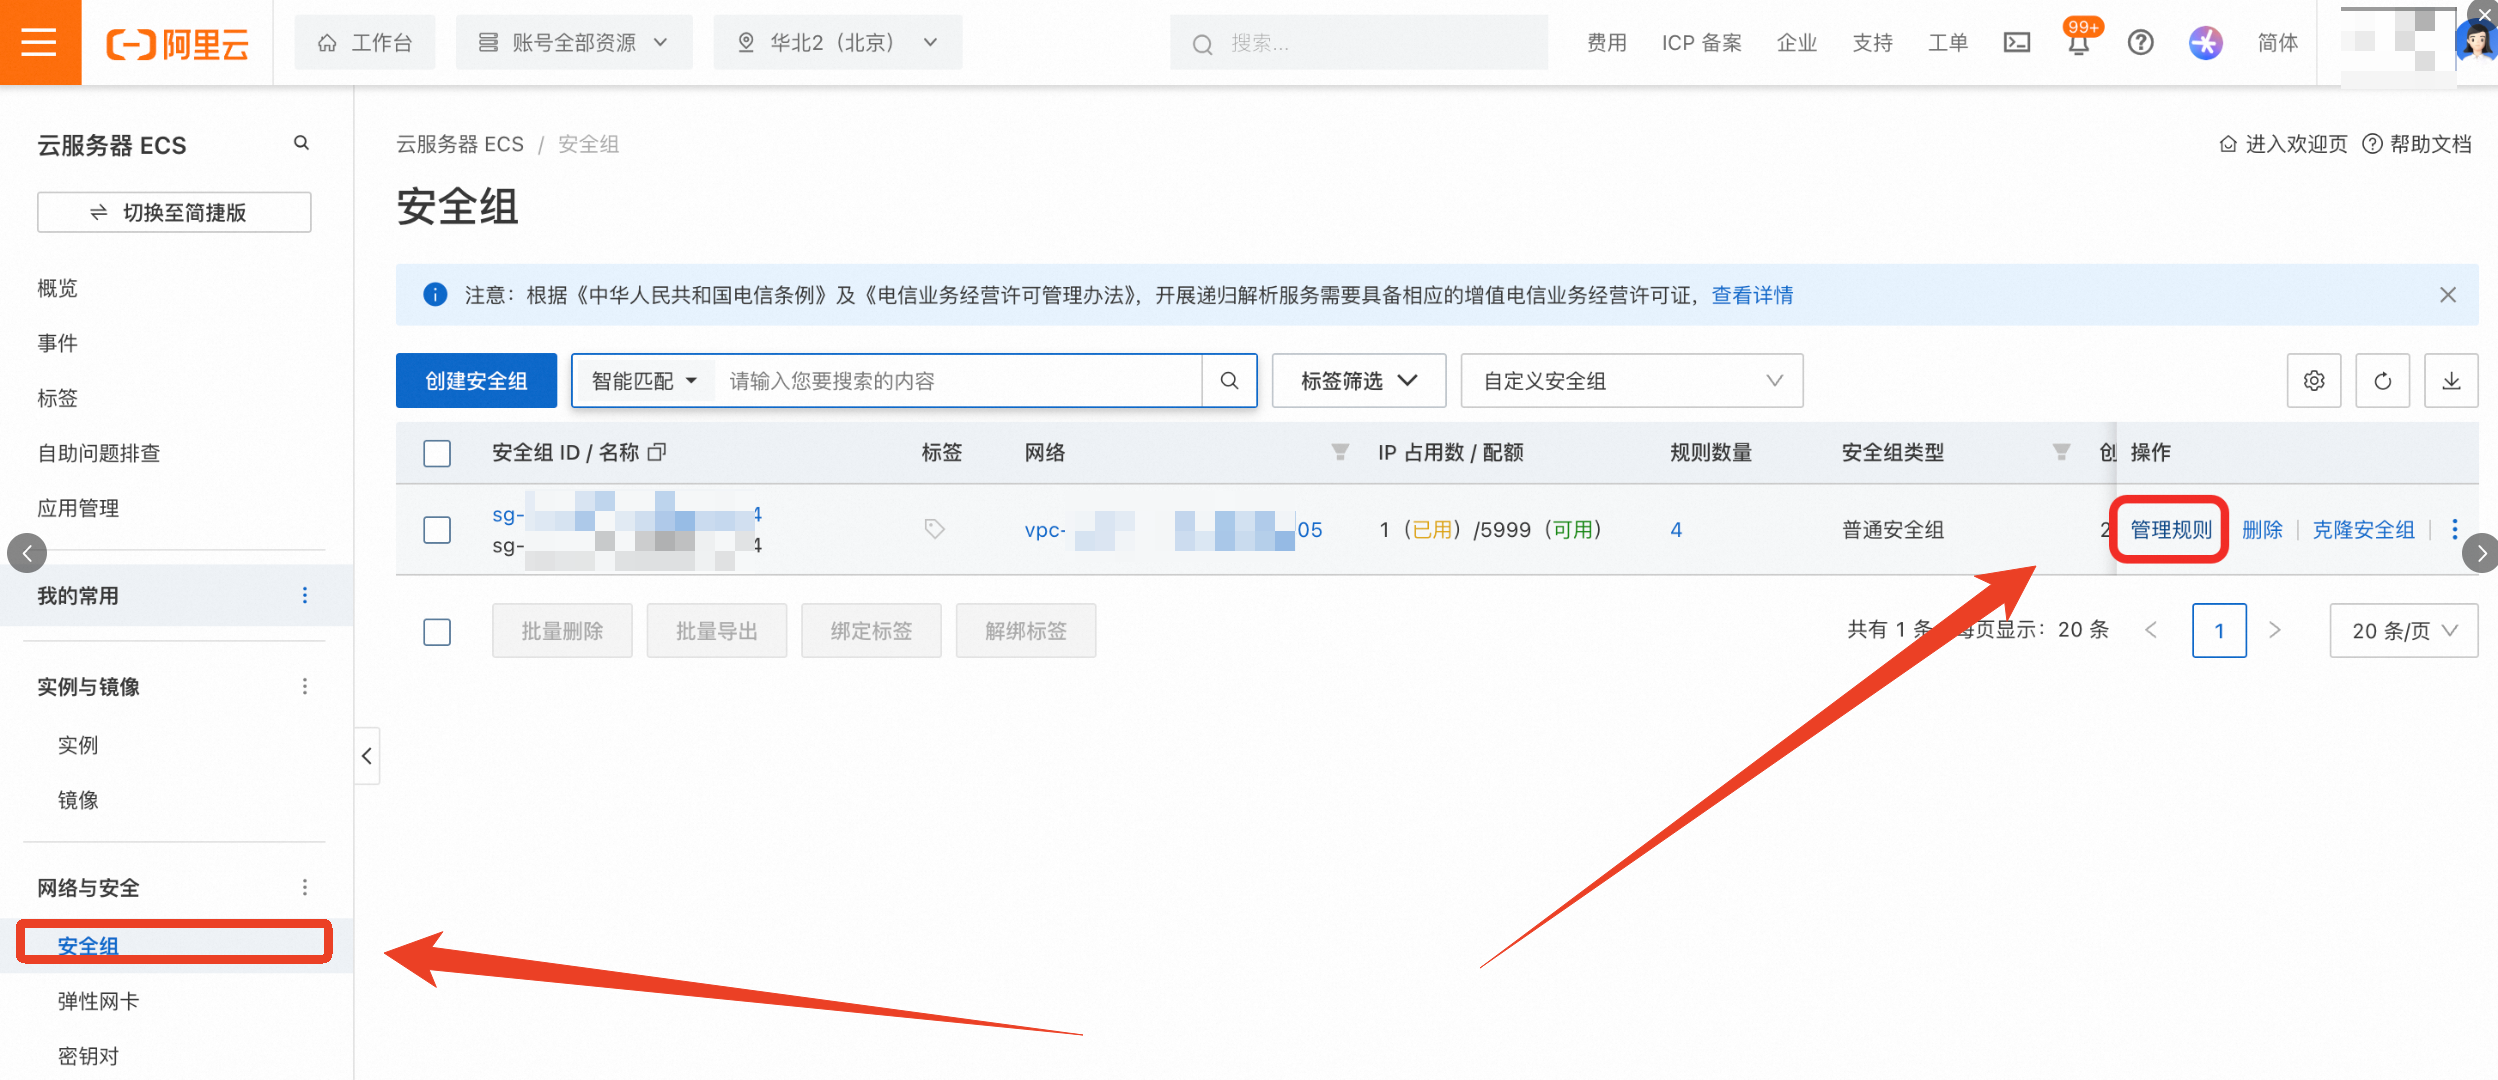Expand the 自定义安全组 dropdown

1631,381
